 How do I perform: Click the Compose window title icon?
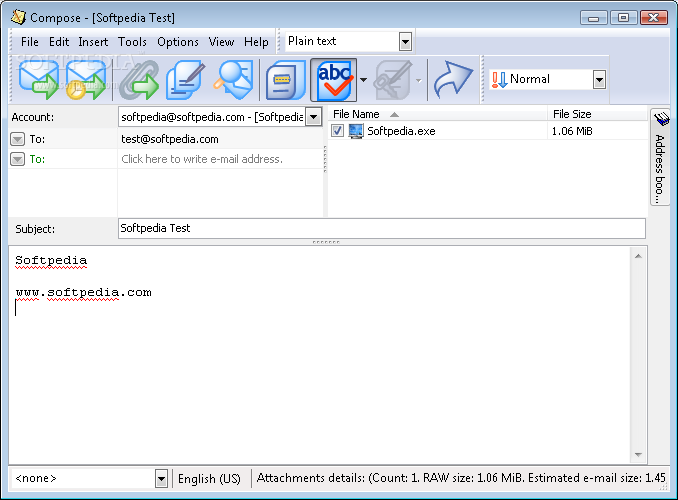(18, 17)
